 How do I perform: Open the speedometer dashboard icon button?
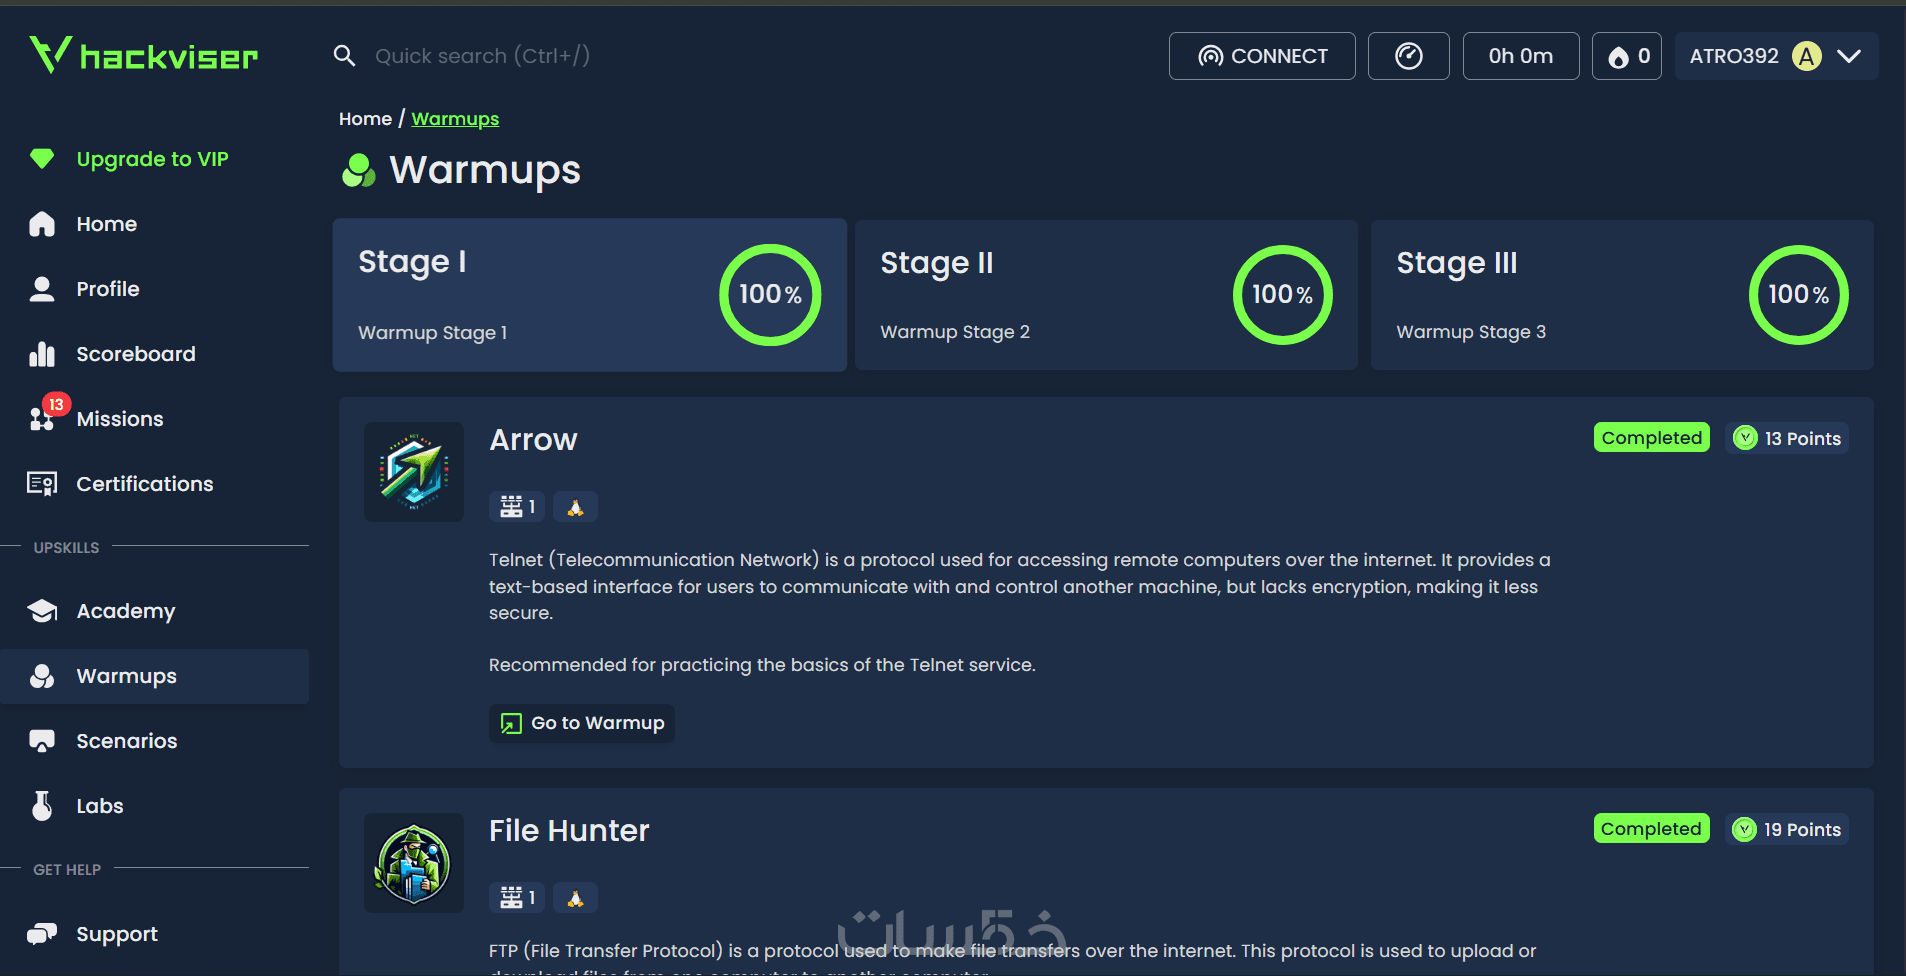click(1408, 56)
